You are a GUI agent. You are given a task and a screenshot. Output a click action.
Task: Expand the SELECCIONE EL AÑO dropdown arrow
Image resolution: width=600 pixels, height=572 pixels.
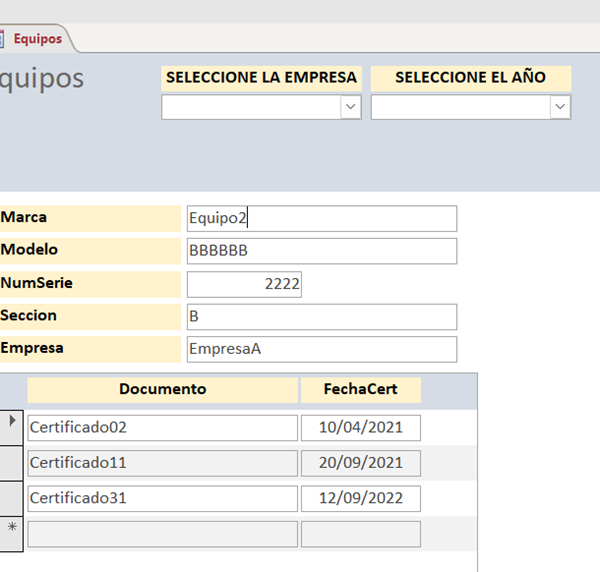[560, 107]
